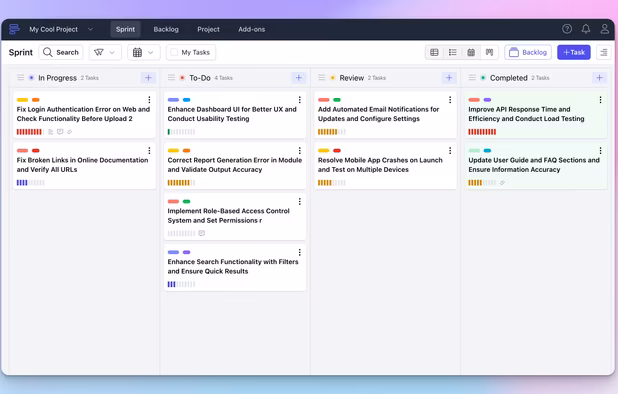The height and width of the screenshot is (394, 618).
Task: Click the Completed column drag handle icon
Action: [472, 77]
